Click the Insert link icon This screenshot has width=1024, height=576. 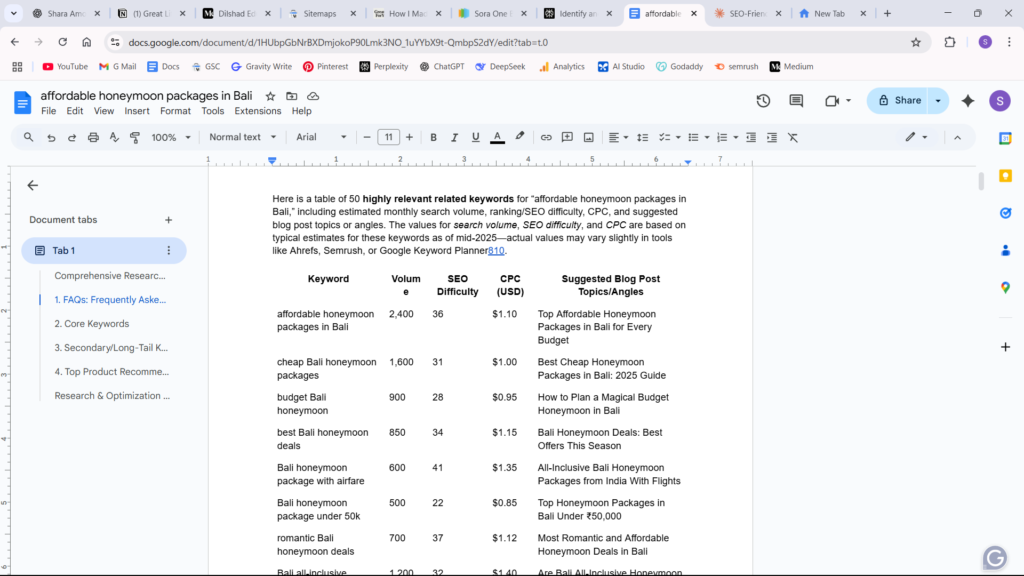tap(546, 137)
